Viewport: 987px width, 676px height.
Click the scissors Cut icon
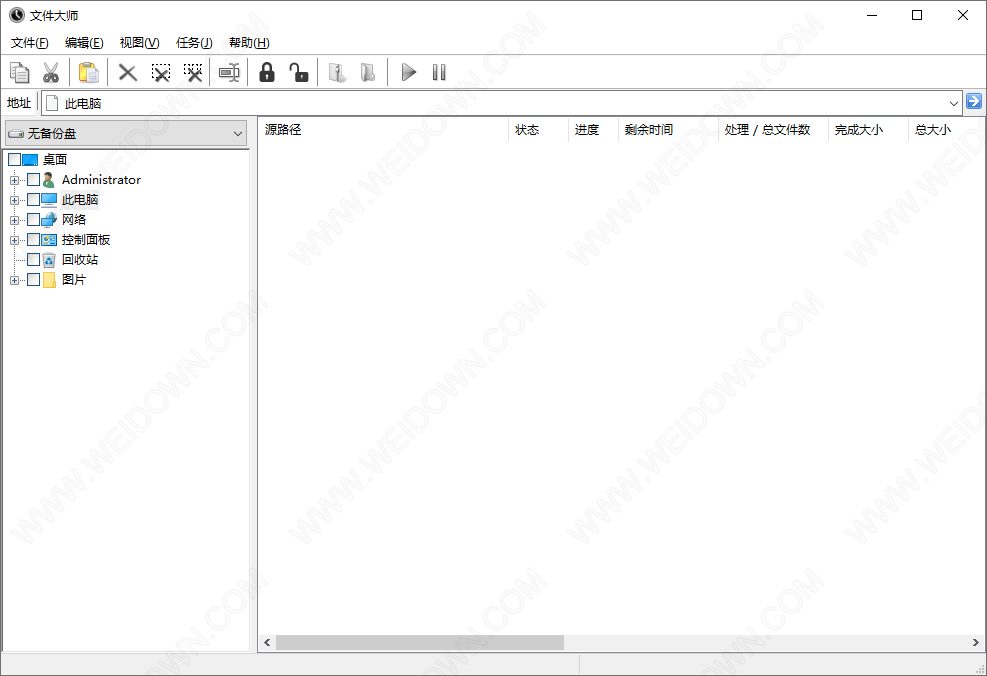coord(51,72)
